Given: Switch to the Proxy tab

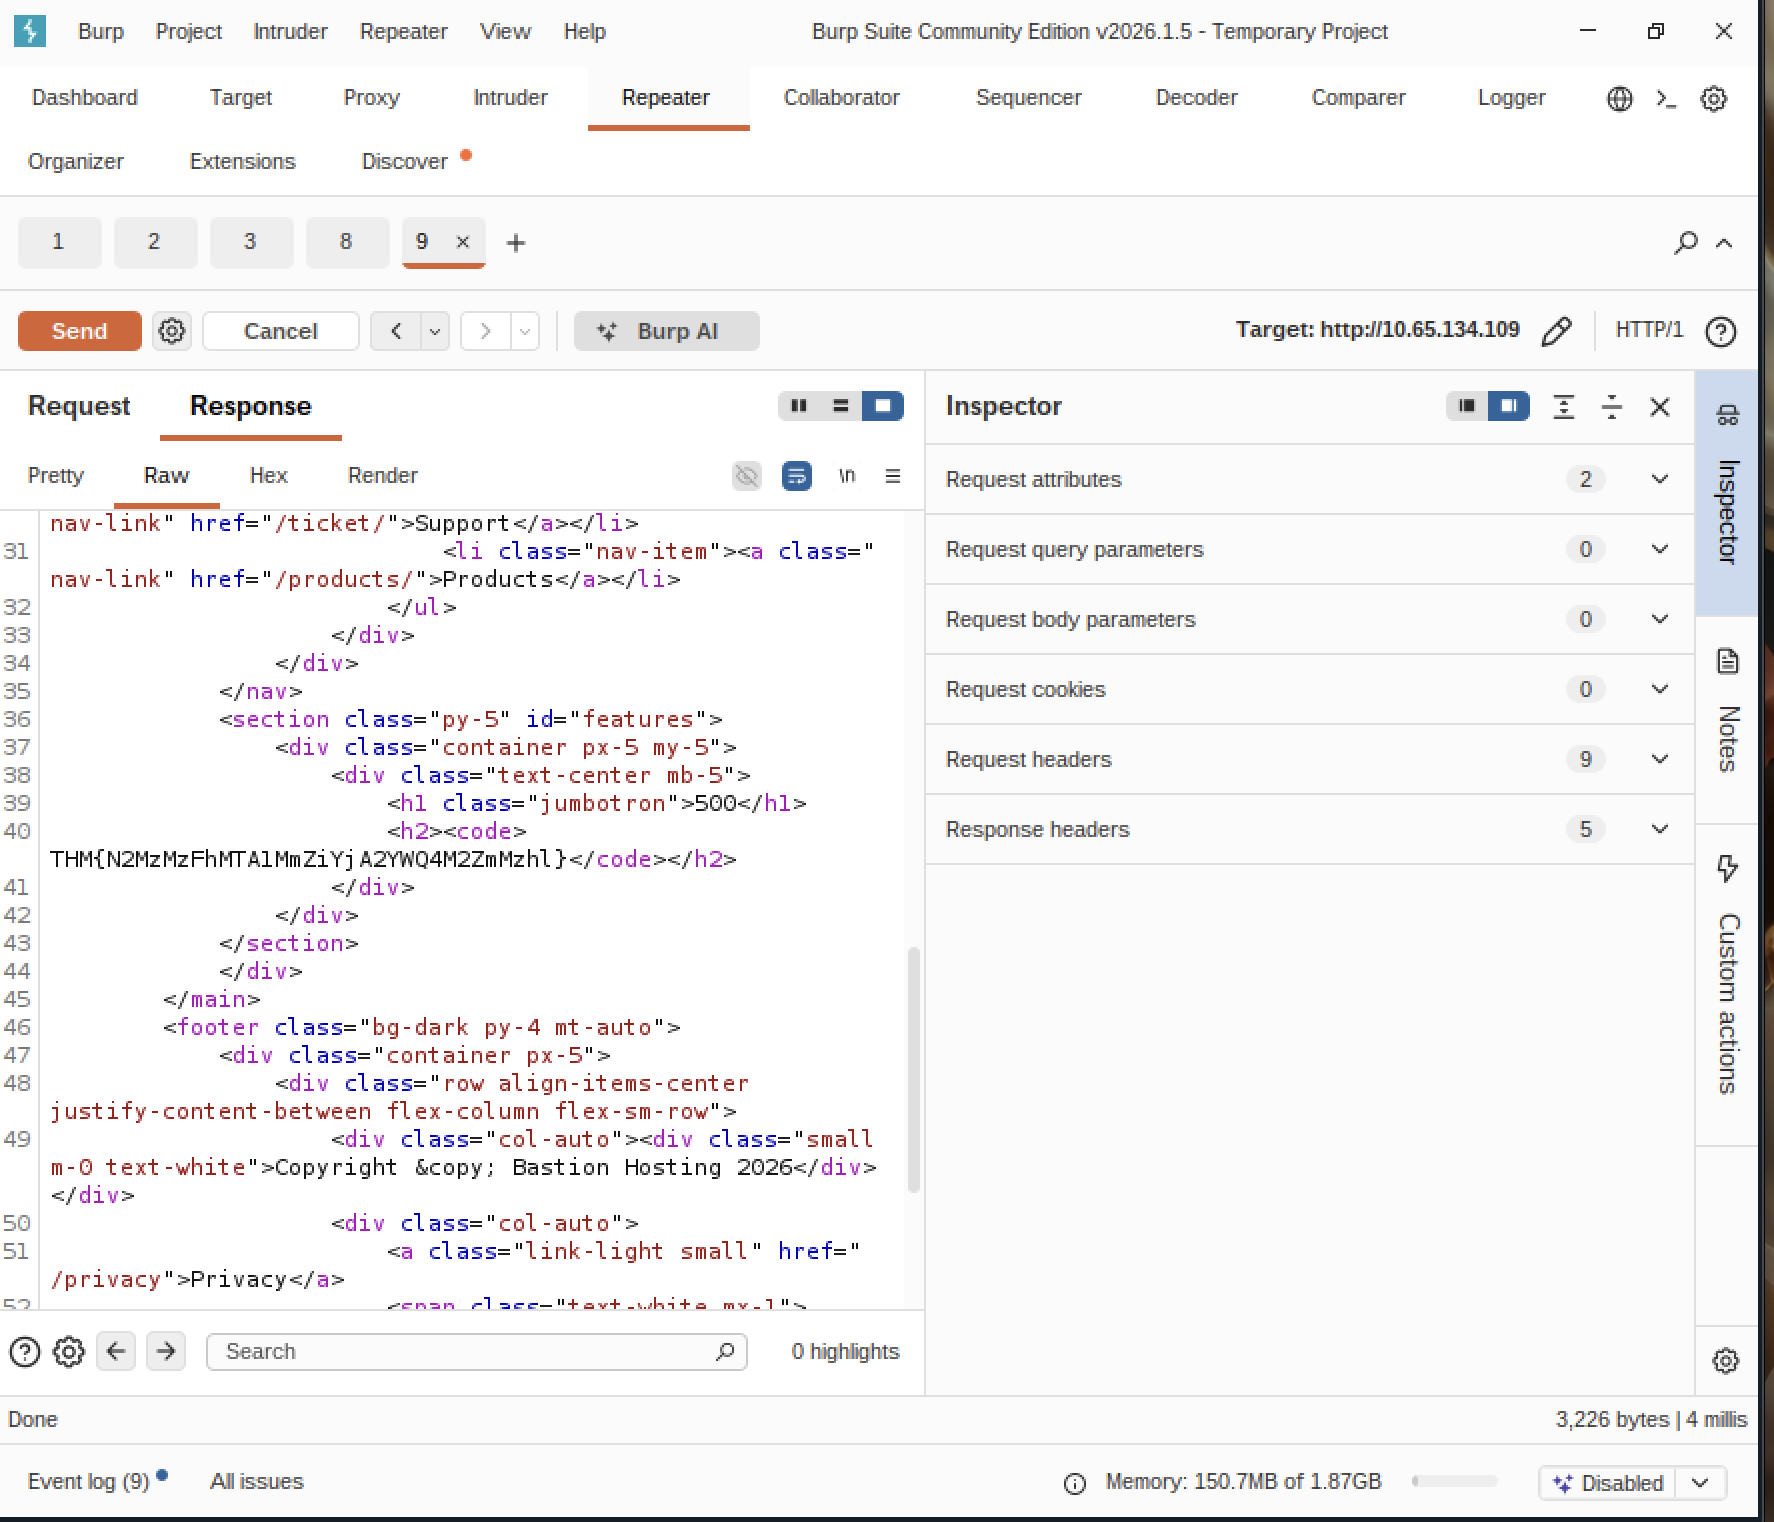Looking at the screenshot, I should coord(372,98).
